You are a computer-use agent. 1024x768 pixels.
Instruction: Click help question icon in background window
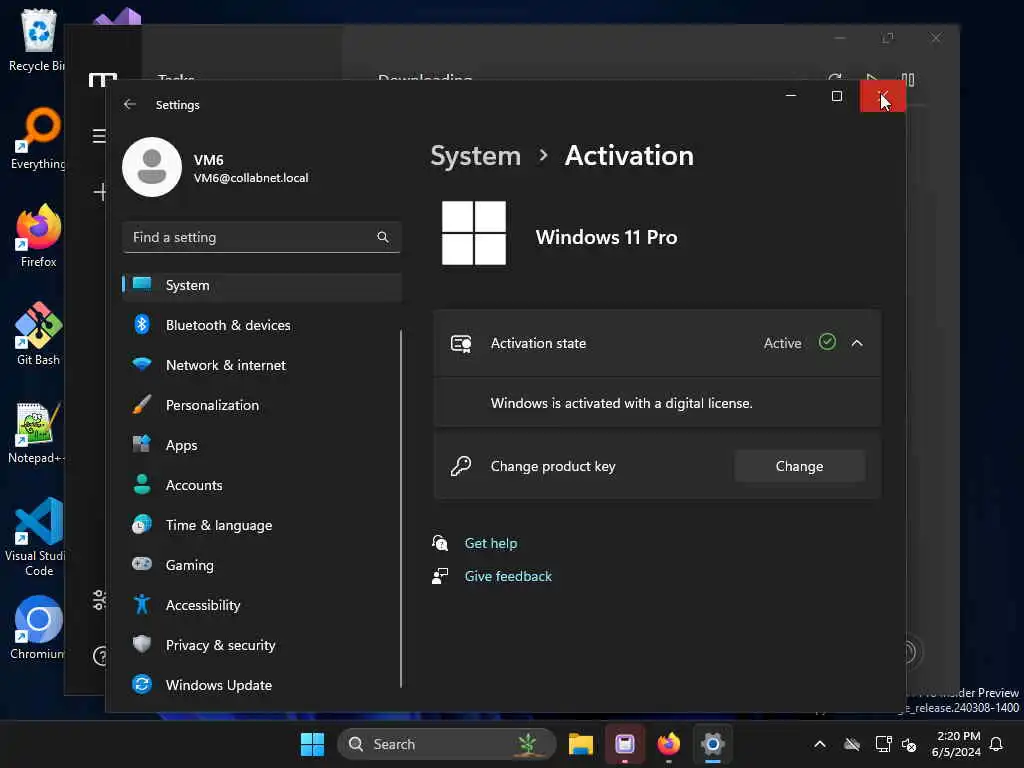click(x=100, y=656)
